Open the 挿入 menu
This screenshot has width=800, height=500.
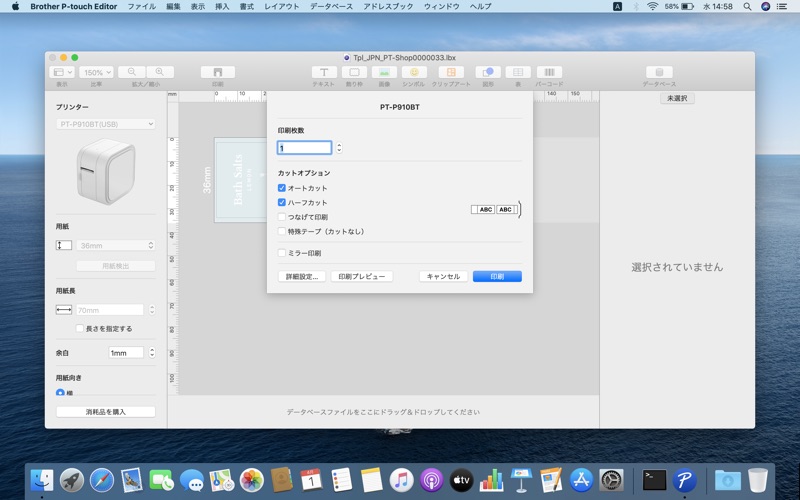pos(222,7)
